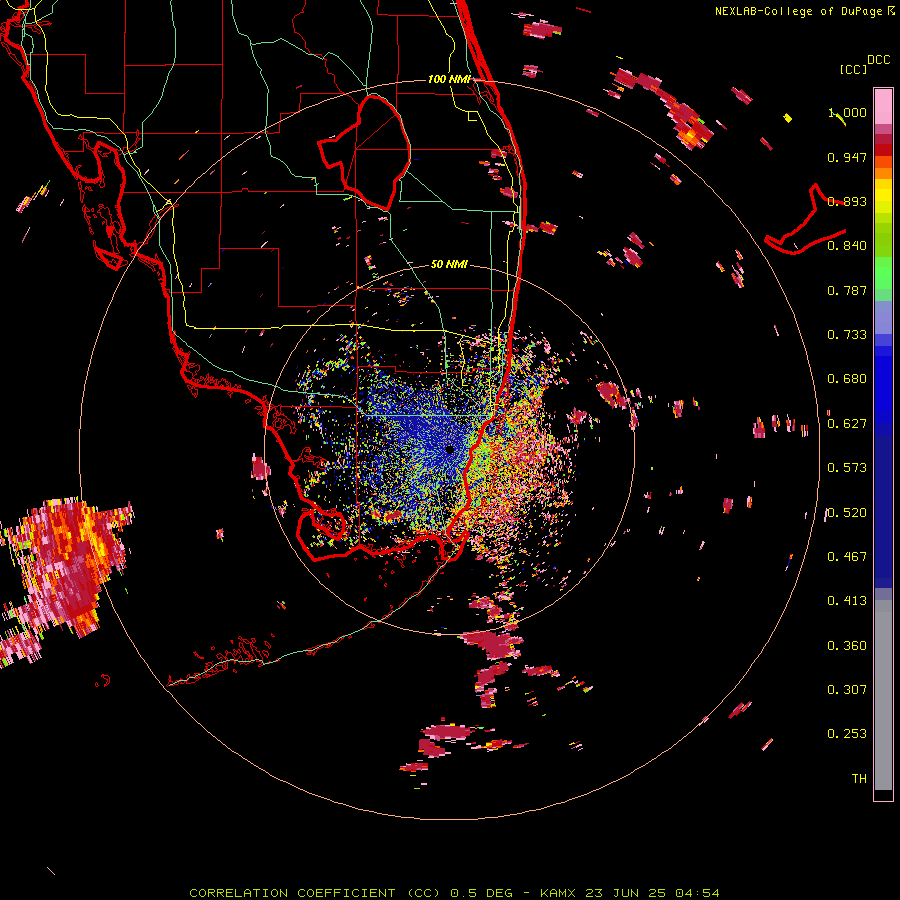The height and width of the screenshot is (900, 900).
Task: Select the 0.520 scale value
Action: pos(847,513)
